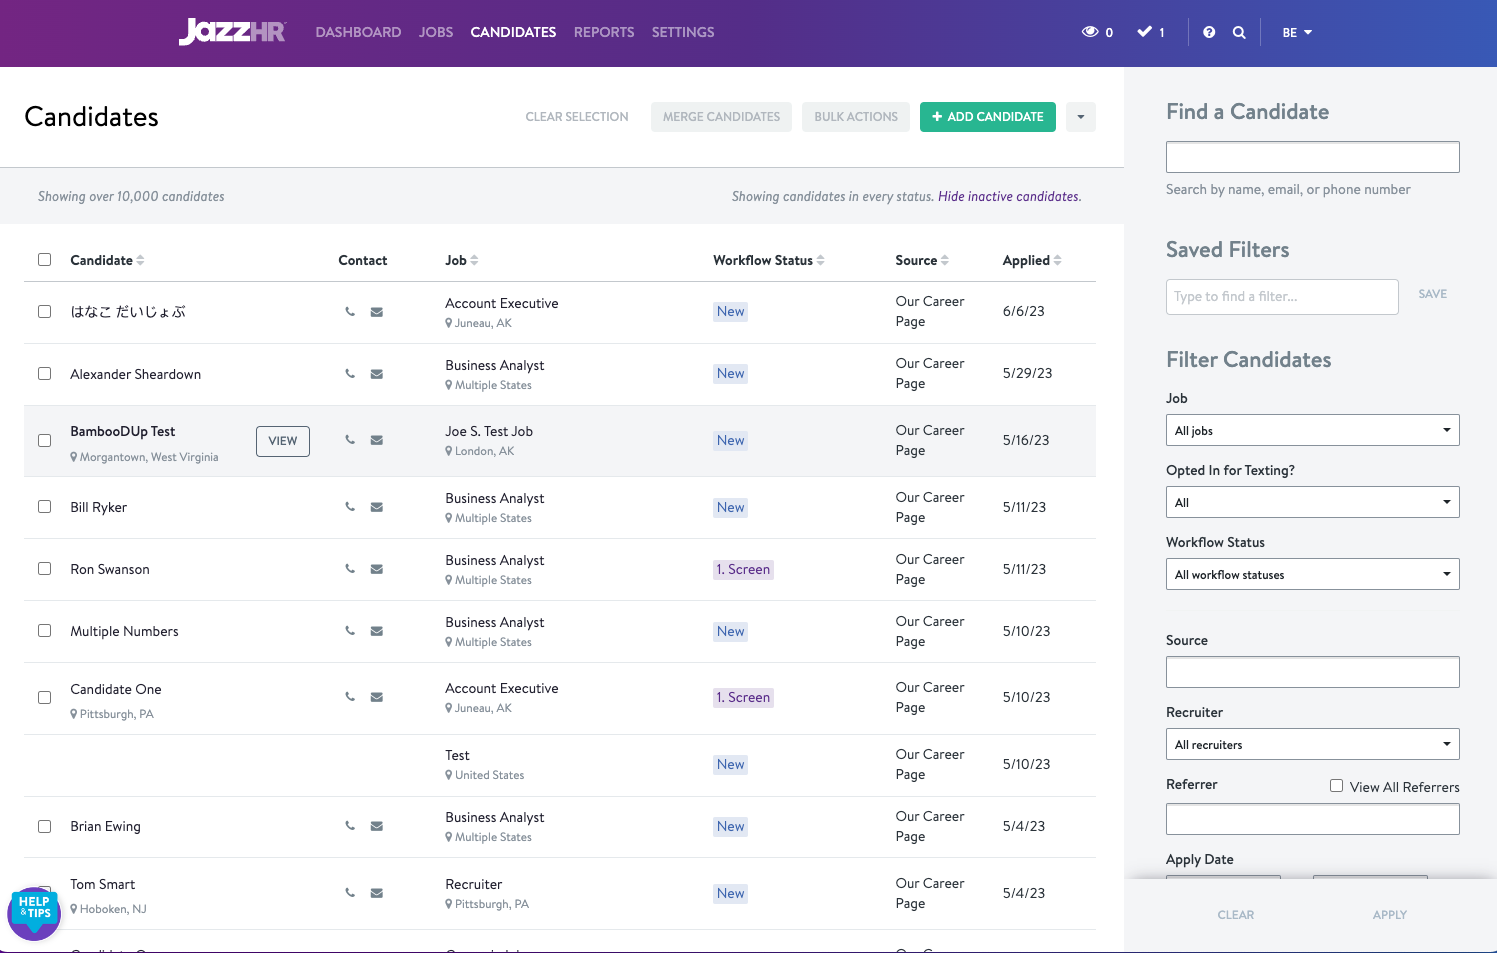Open the Jobs section

436,32
